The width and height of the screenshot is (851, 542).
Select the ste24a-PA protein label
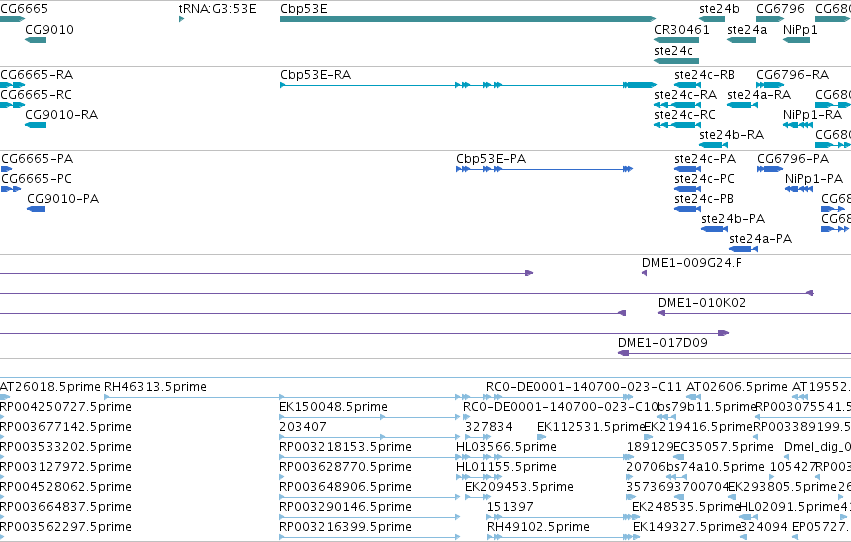coord(760,239)
